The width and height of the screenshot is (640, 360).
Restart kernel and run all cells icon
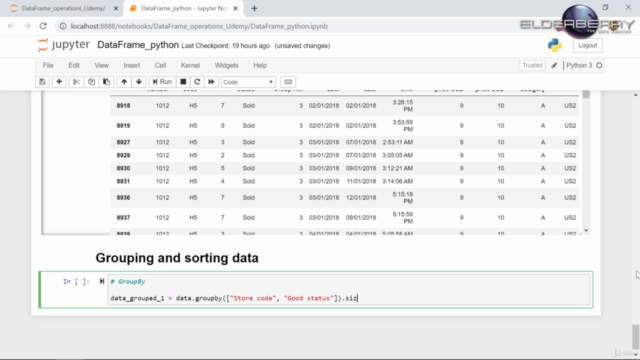pos(211,82)
